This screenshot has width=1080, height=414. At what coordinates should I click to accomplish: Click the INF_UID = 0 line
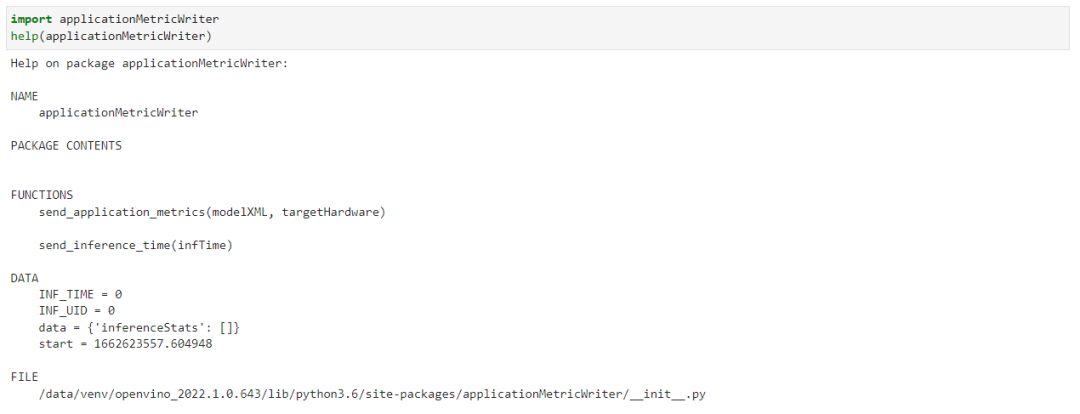coord(76,311)
